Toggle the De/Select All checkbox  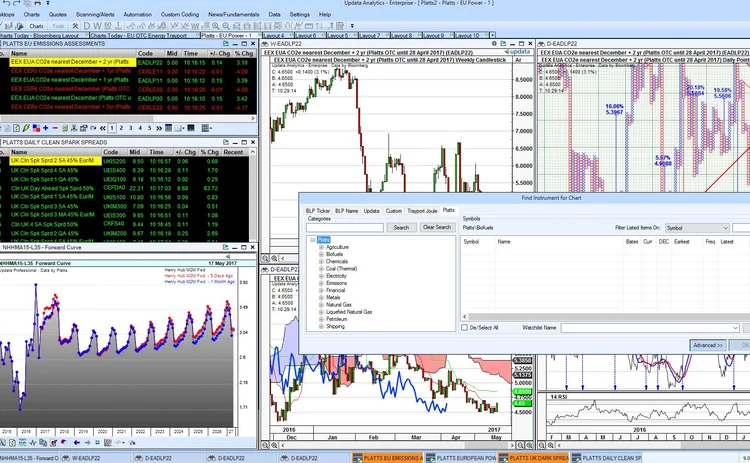[464, 328]
